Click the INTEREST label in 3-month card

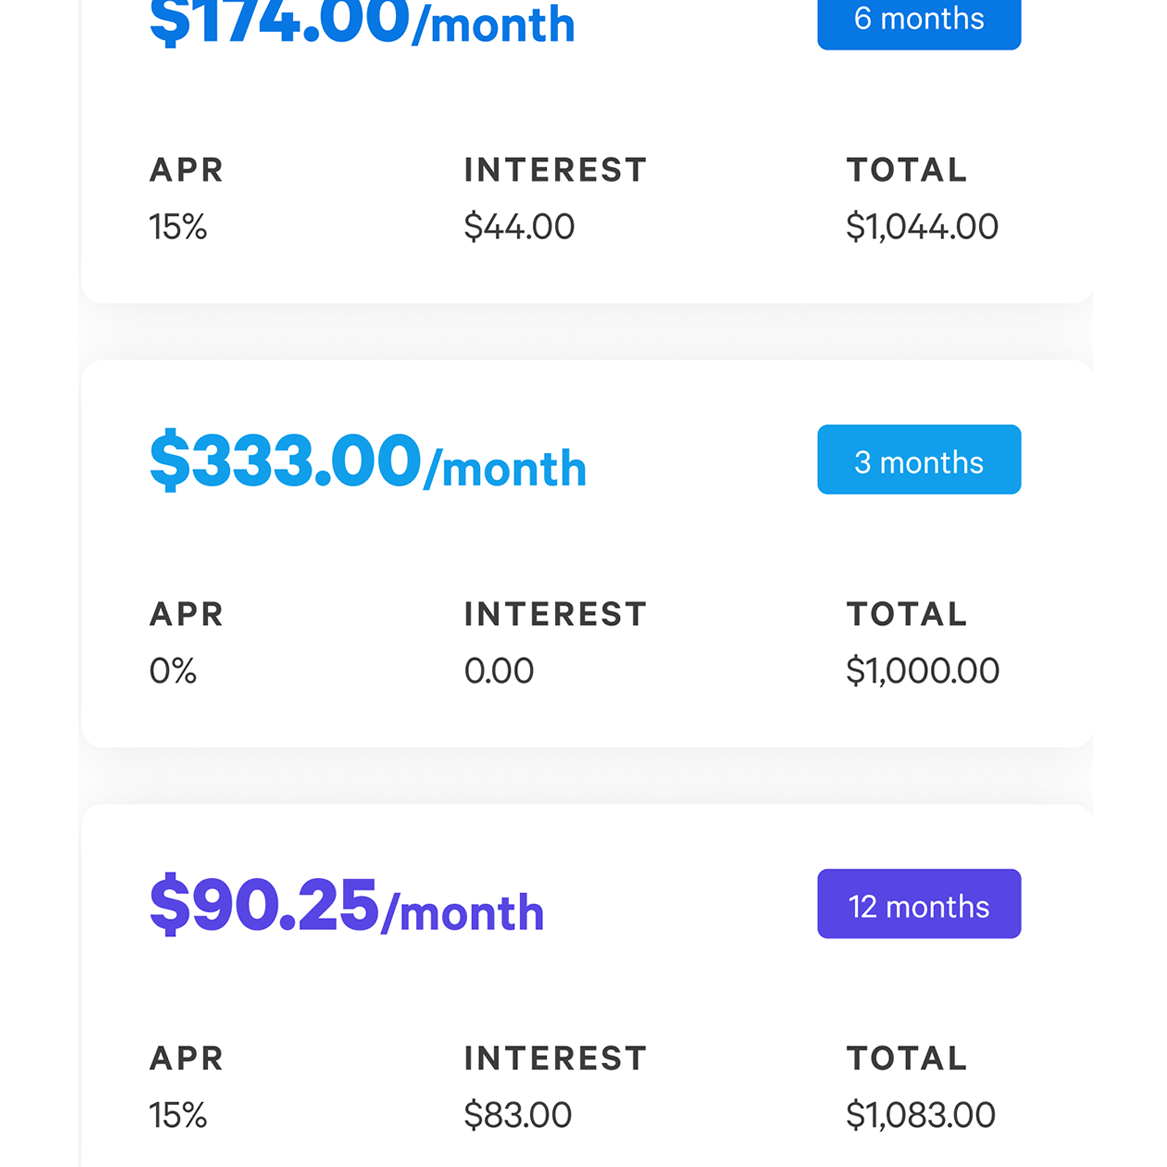(555, 614)
